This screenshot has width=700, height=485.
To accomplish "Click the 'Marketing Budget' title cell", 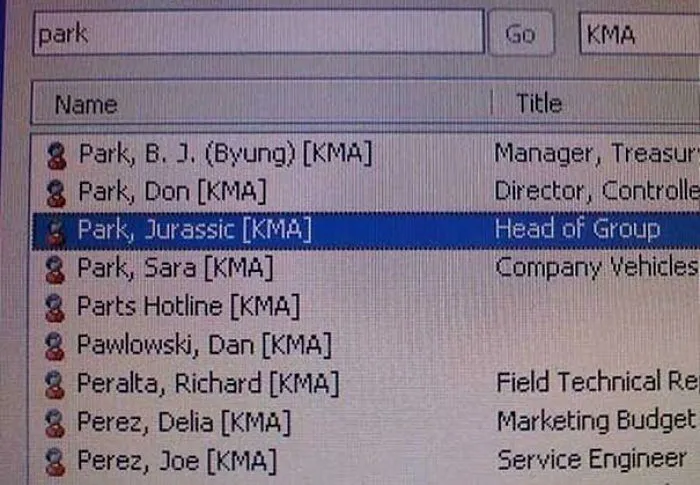I will click(596, 422).
